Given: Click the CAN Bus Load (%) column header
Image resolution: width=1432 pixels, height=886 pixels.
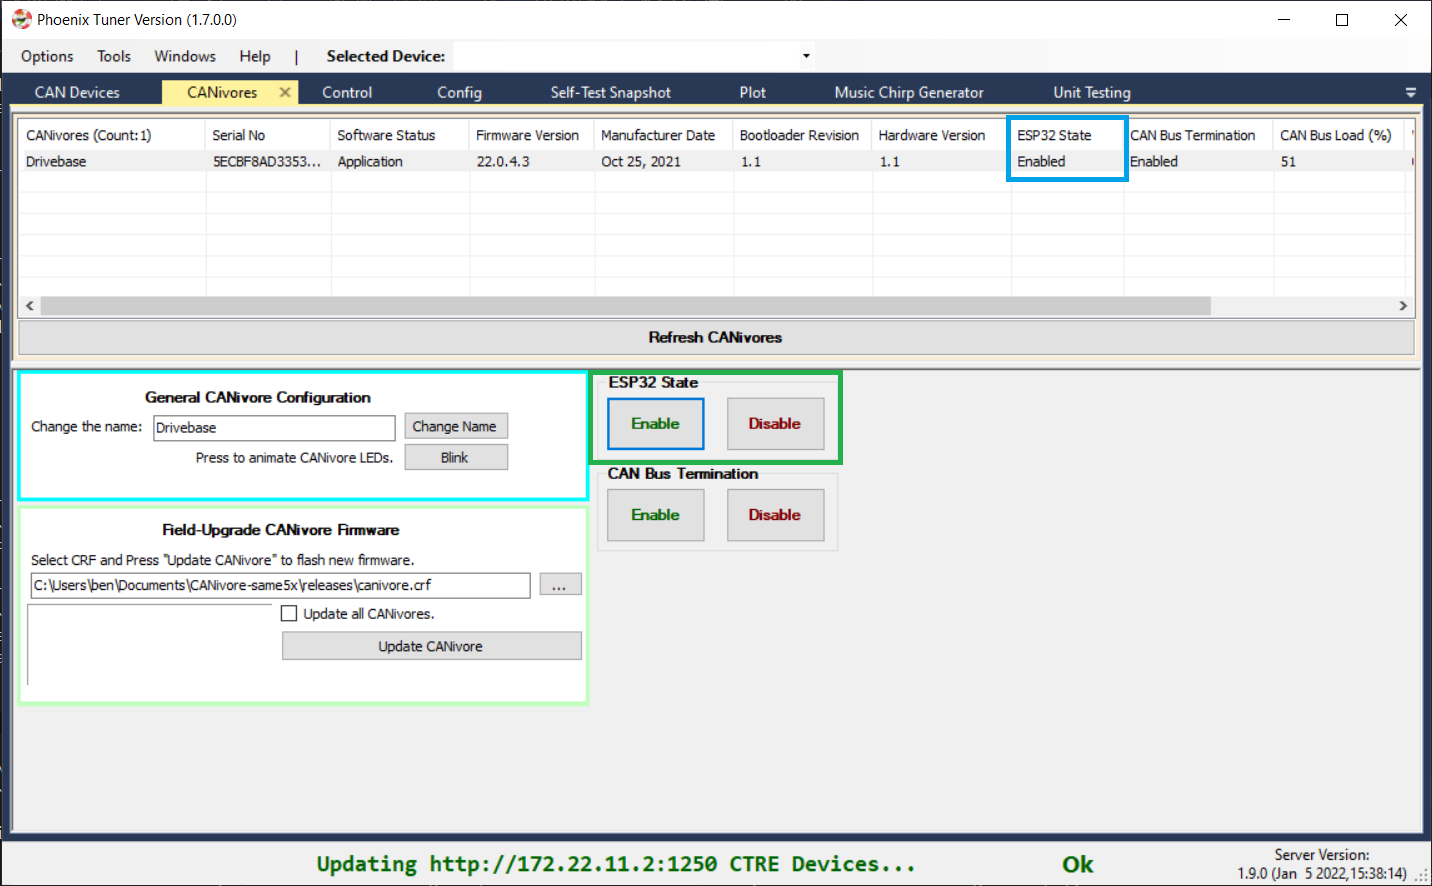Looking at the screenshot, I should coord(1339,135).
